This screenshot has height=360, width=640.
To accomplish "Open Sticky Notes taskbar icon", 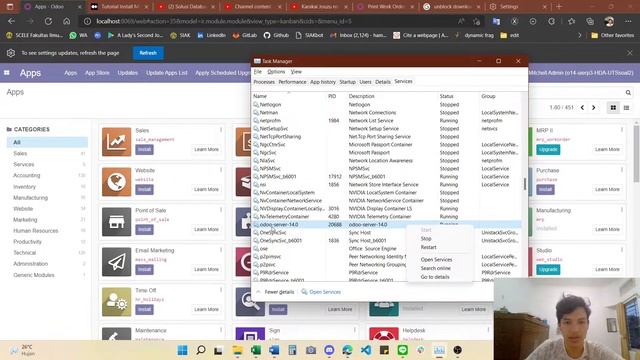I will pos(384,350).
